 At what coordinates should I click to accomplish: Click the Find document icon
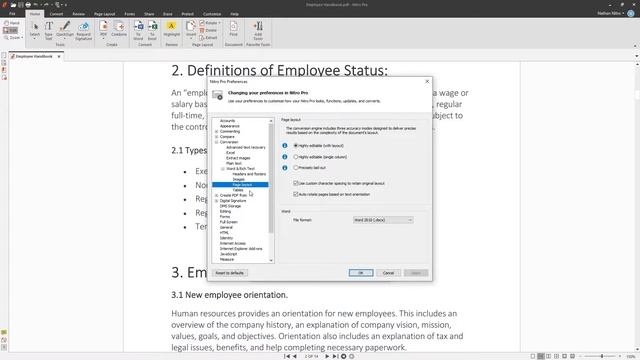(x=233, y=29)
